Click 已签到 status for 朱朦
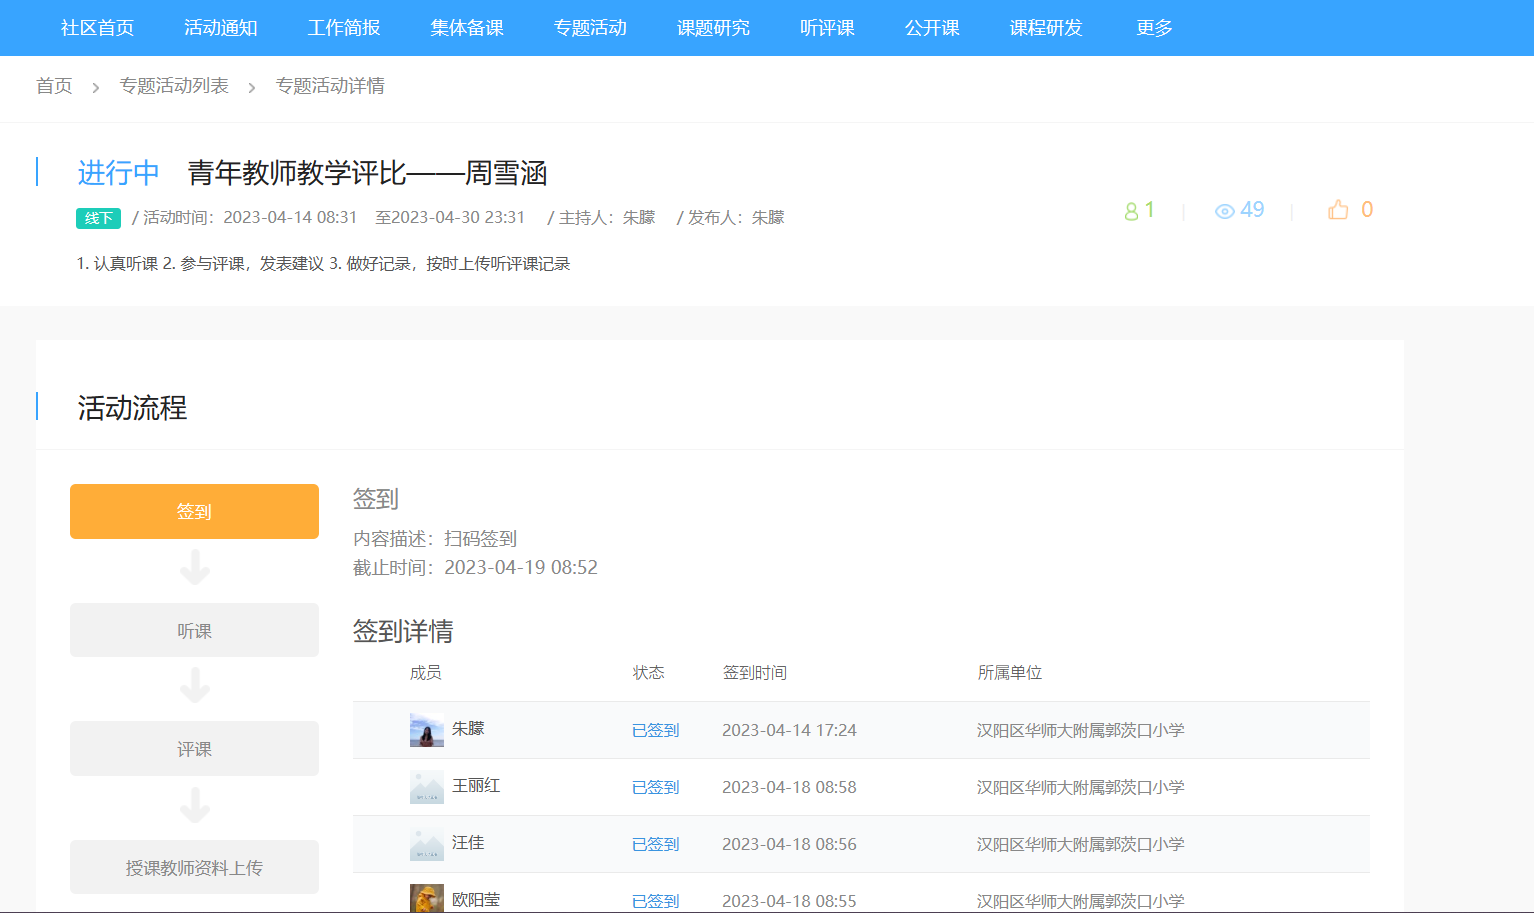 (655, 731)
